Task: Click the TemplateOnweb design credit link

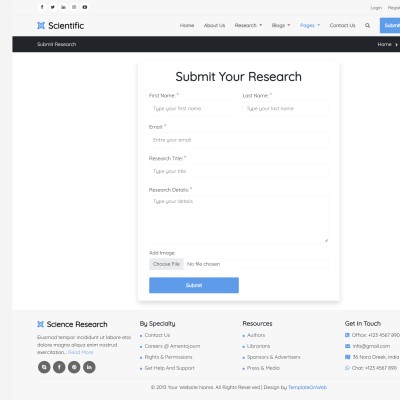Action: [307, 387]
